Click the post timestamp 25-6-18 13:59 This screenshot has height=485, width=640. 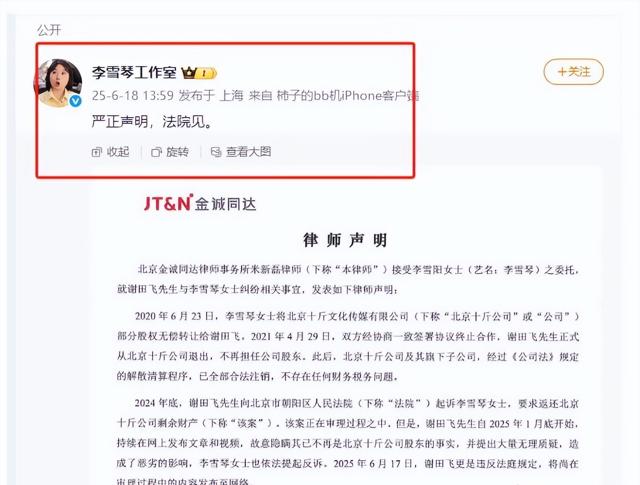133,96
